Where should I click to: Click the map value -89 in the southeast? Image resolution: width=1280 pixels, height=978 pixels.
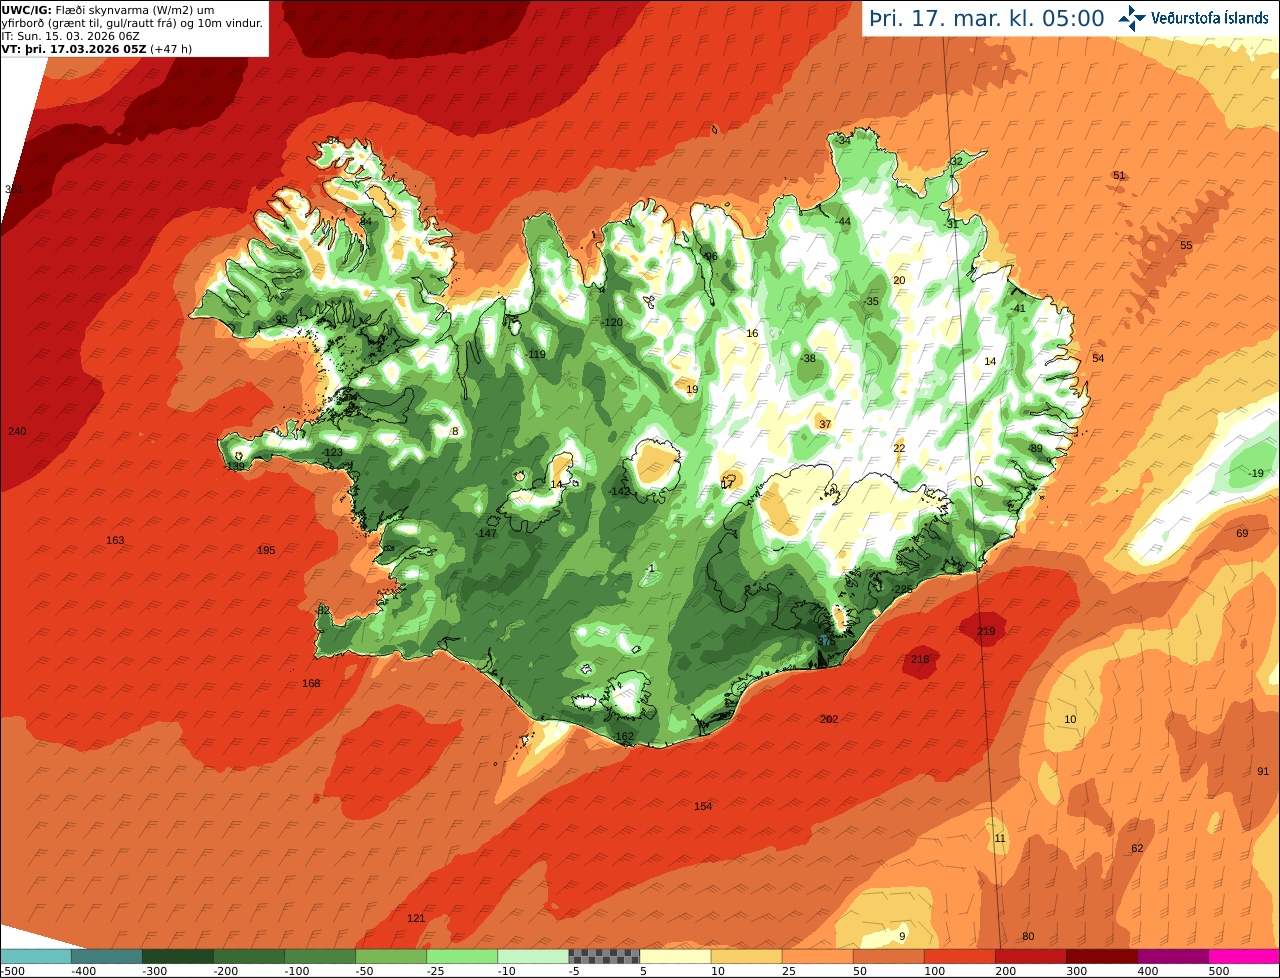[1034, 448]
